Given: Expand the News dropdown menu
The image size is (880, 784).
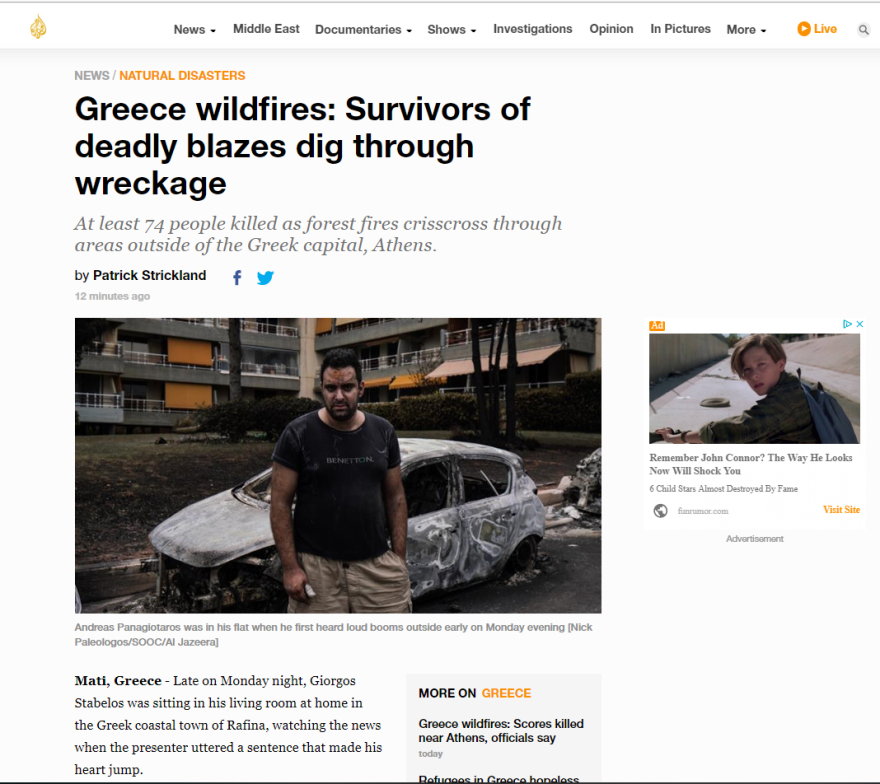Looking at the screenshot, I should point(194,30).
